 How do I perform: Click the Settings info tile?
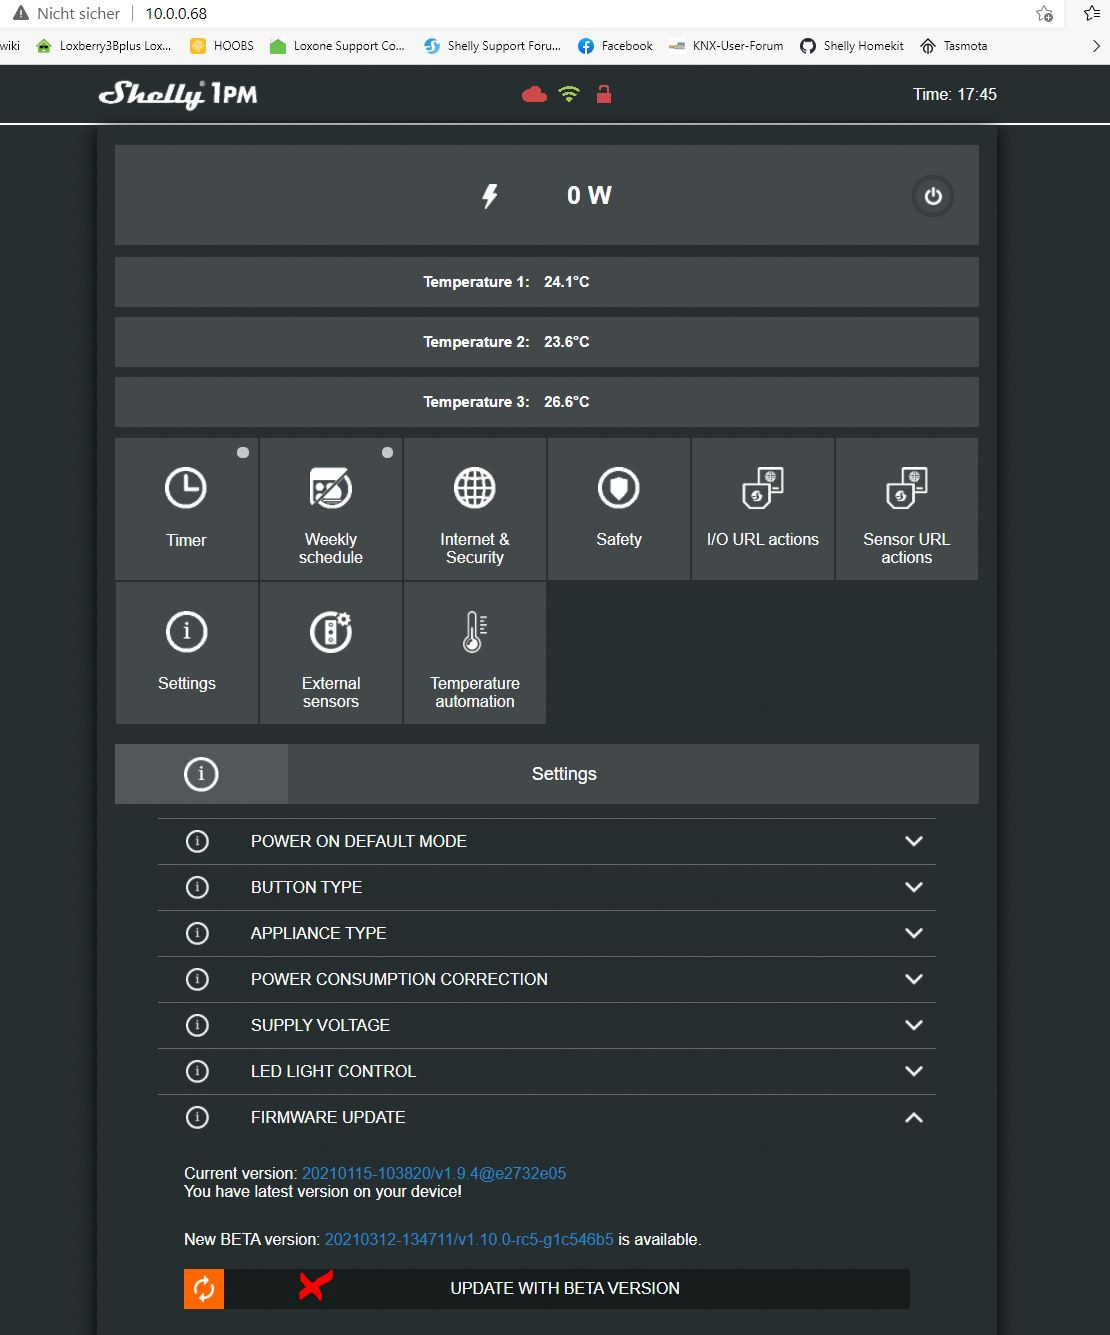pyautogui.click(x=186, y=653)
